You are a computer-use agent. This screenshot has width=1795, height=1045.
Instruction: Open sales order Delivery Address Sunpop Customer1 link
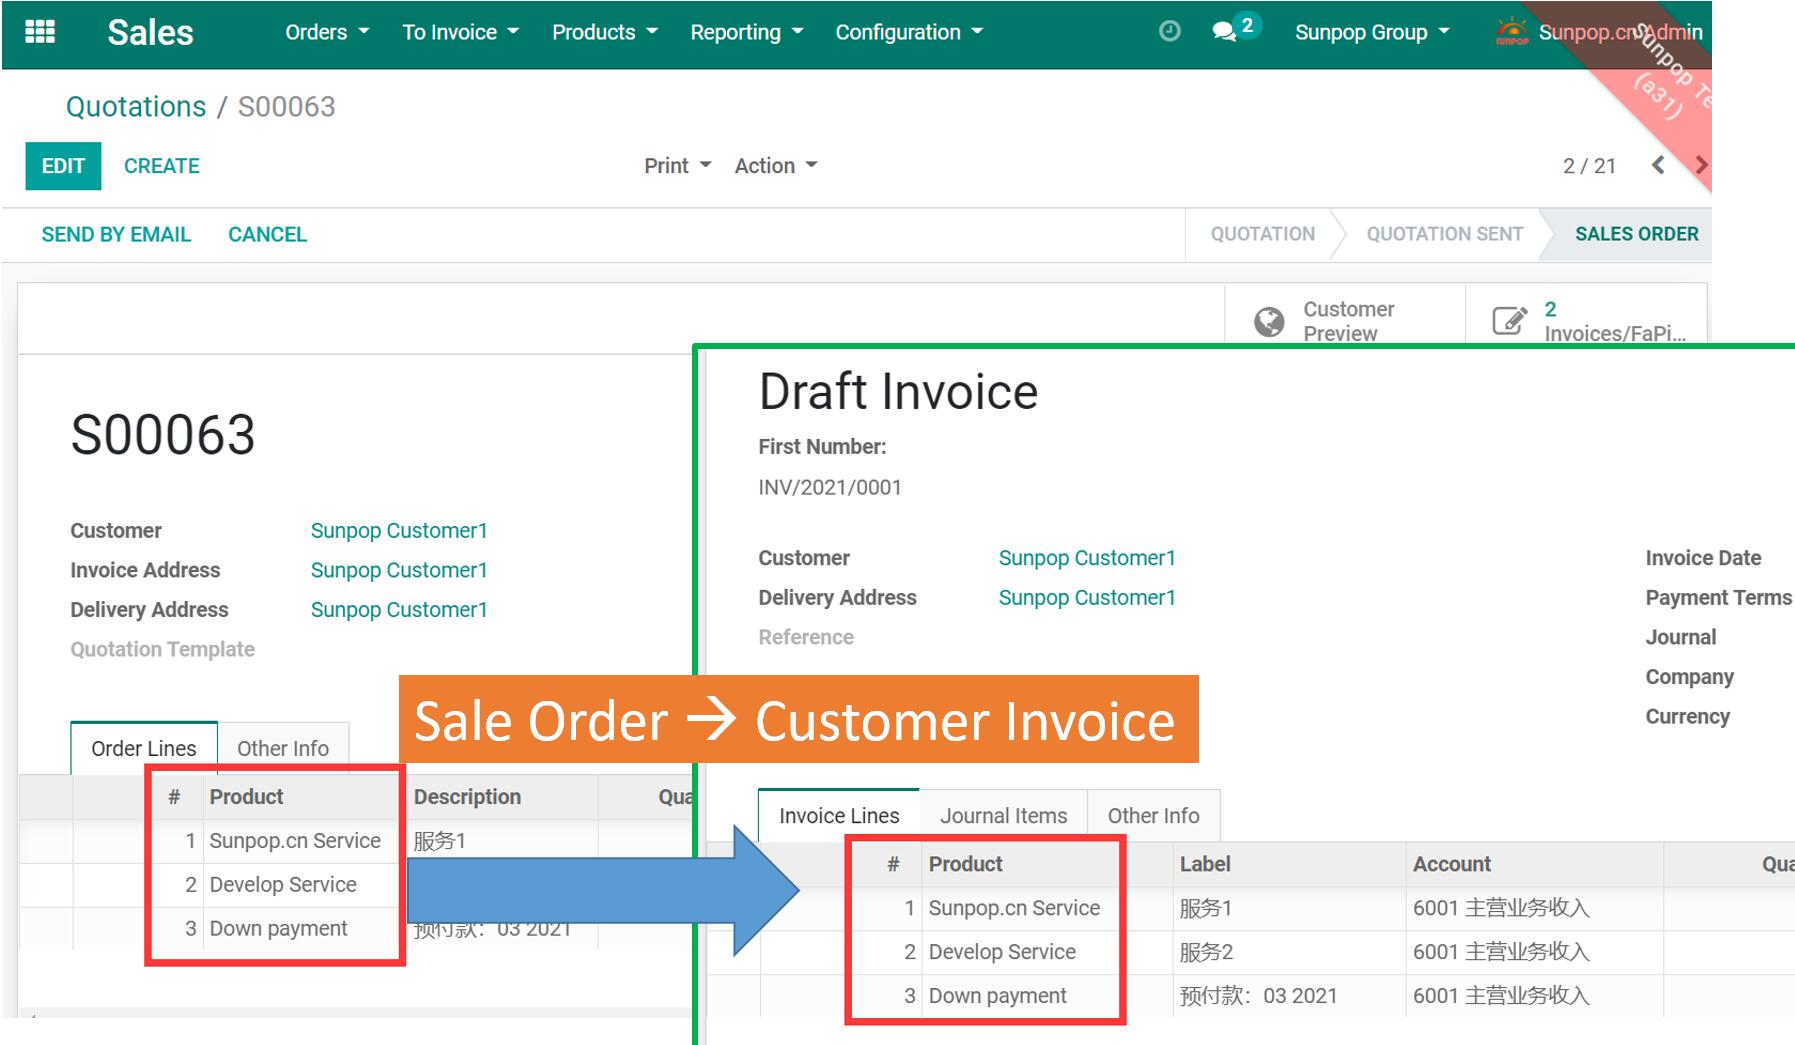(398, 610)
